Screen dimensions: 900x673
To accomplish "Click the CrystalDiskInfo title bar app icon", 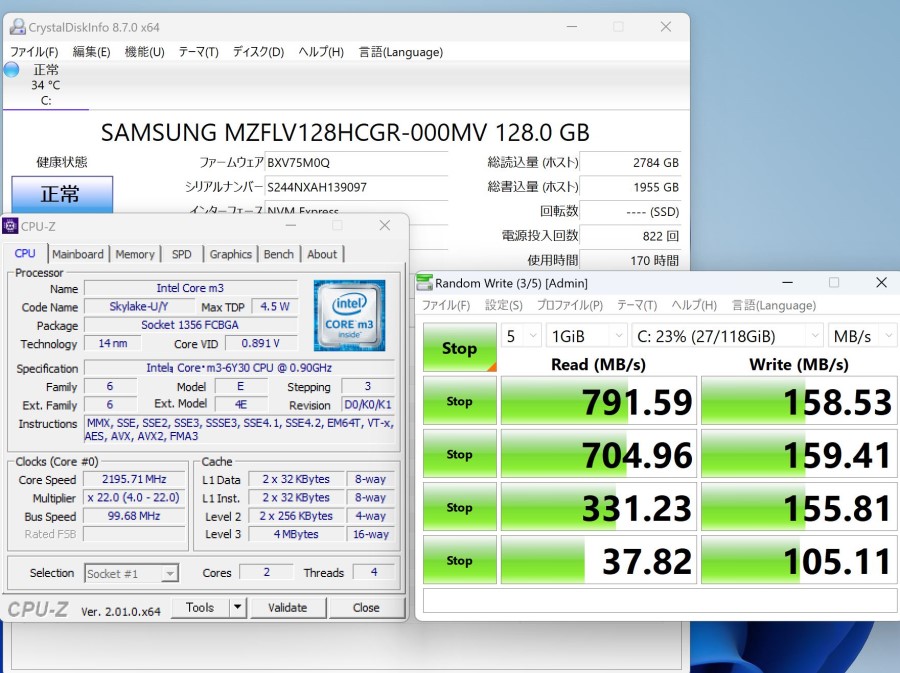I will point(18,26).
